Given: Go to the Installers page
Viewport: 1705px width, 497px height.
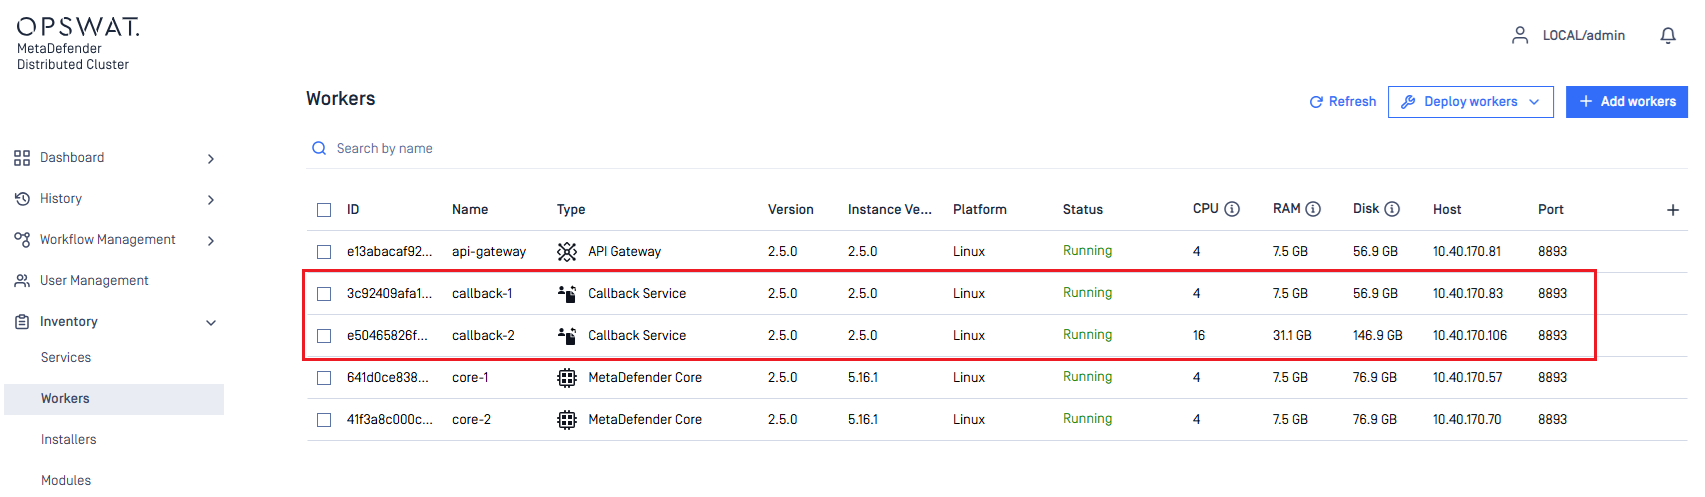Looking at the screenshot, I should tap(69, 440).
